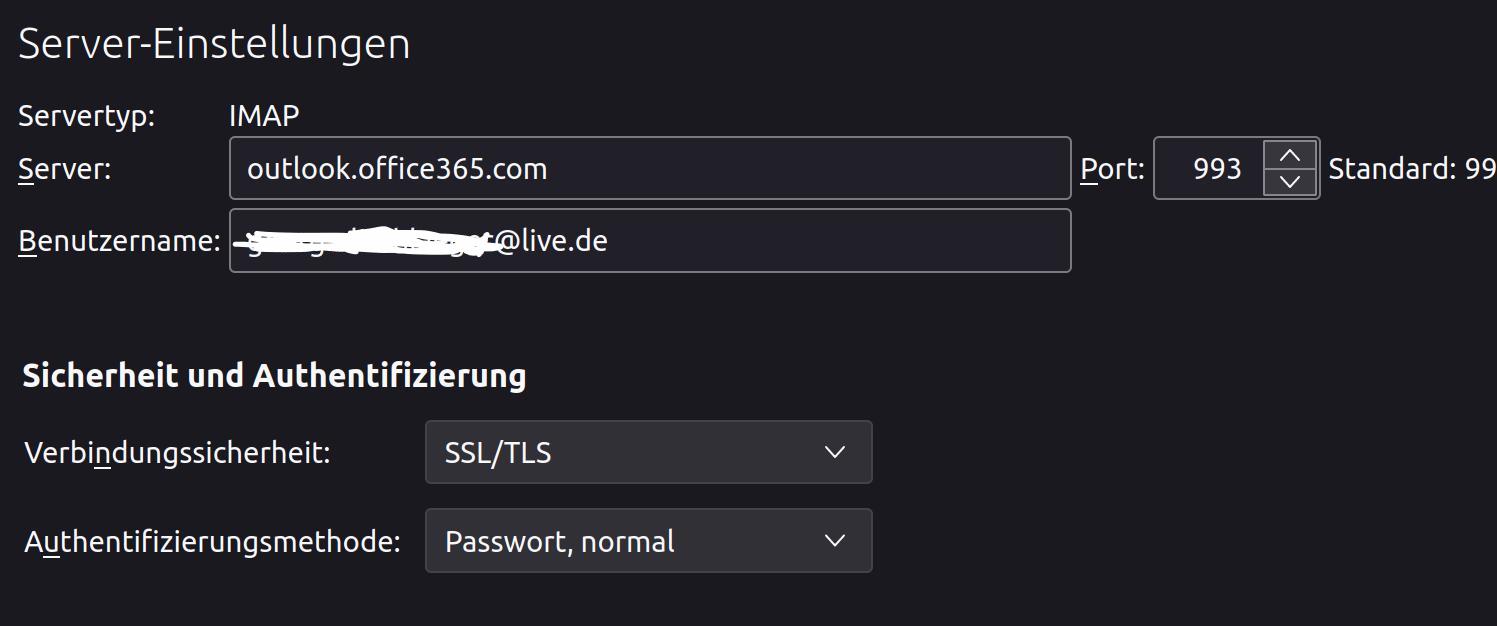Focus the Server hostname input field
The height and width of the screenshot is (626, 1497).
[x=650, y=168]
